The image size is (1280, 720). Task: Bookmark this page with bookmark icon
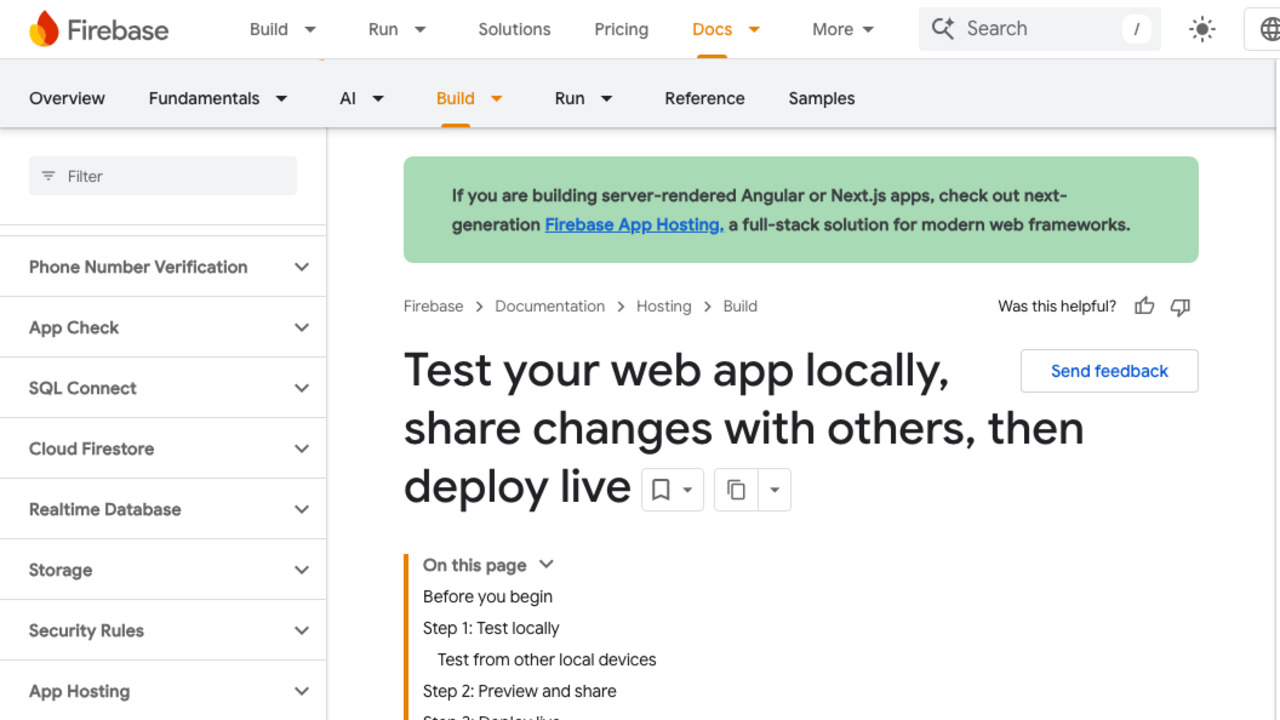[x=660, y=490]
